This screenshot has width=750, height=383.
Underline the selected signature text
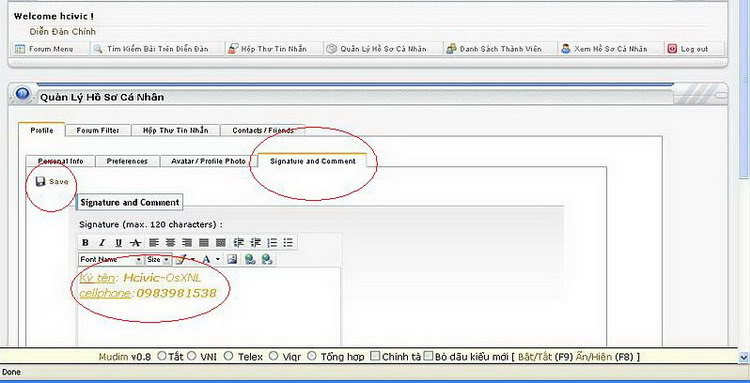(x=119, y=242)
